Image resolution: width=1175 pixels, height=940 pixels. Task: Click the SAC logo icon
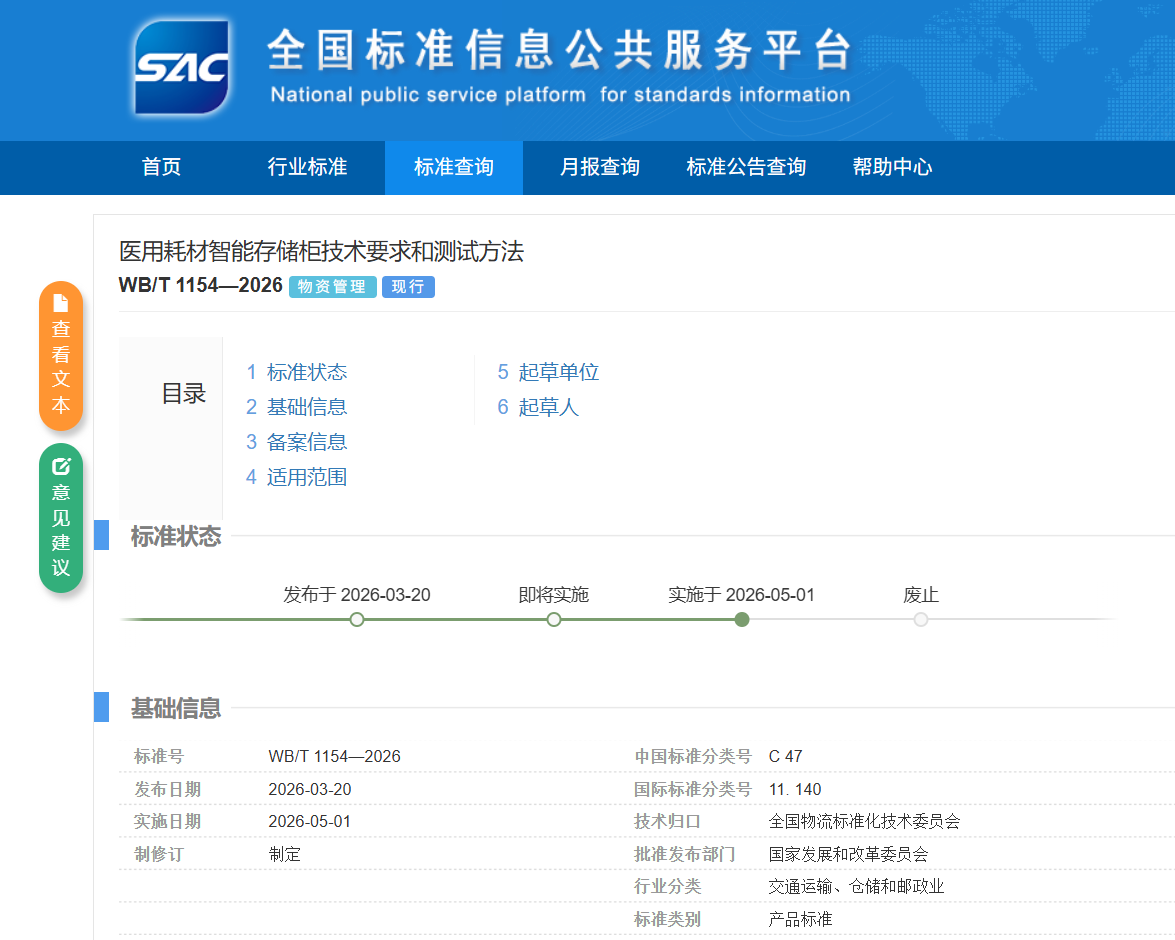pos(181,67)
